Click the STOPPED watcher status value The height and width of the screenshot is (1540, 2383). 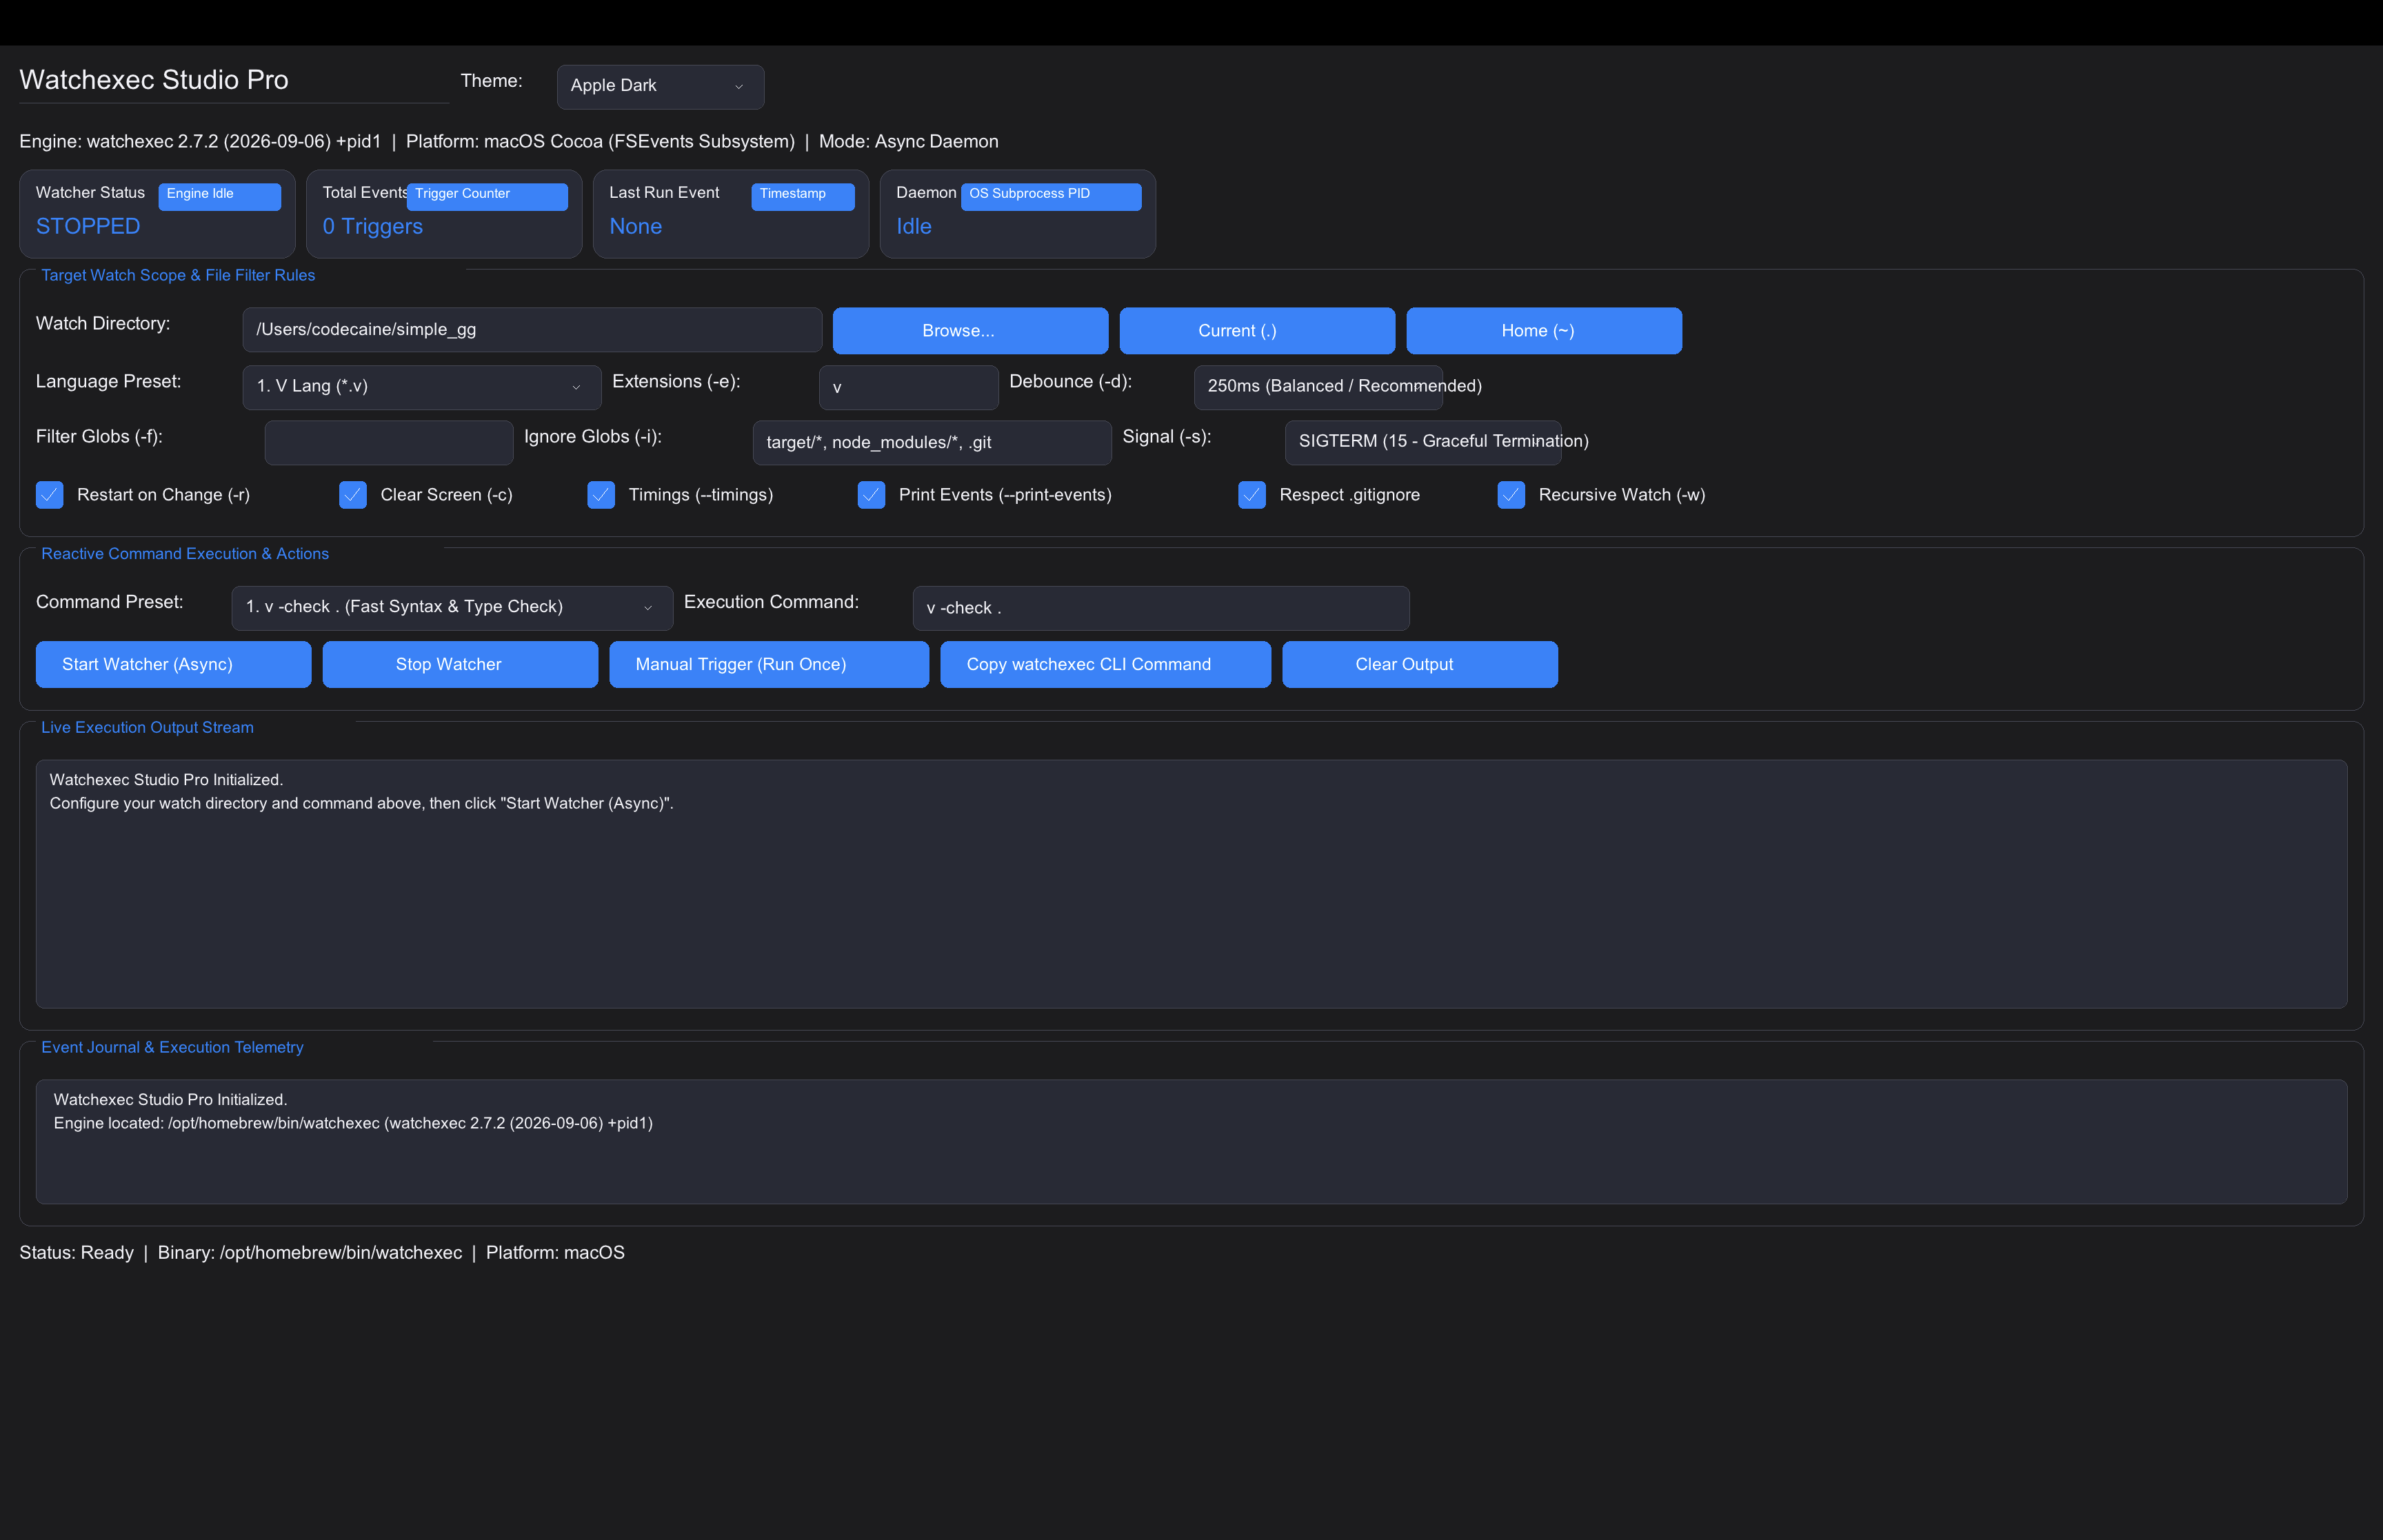coord(88,227)
